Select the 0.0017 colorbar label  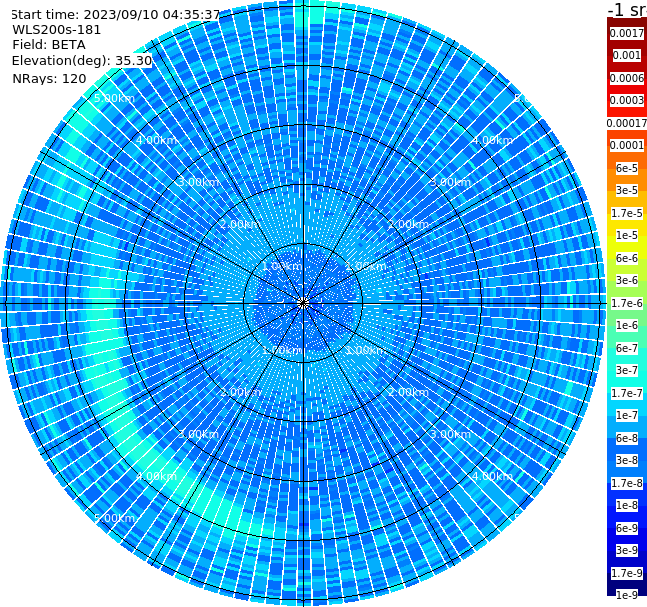point(627,33)
